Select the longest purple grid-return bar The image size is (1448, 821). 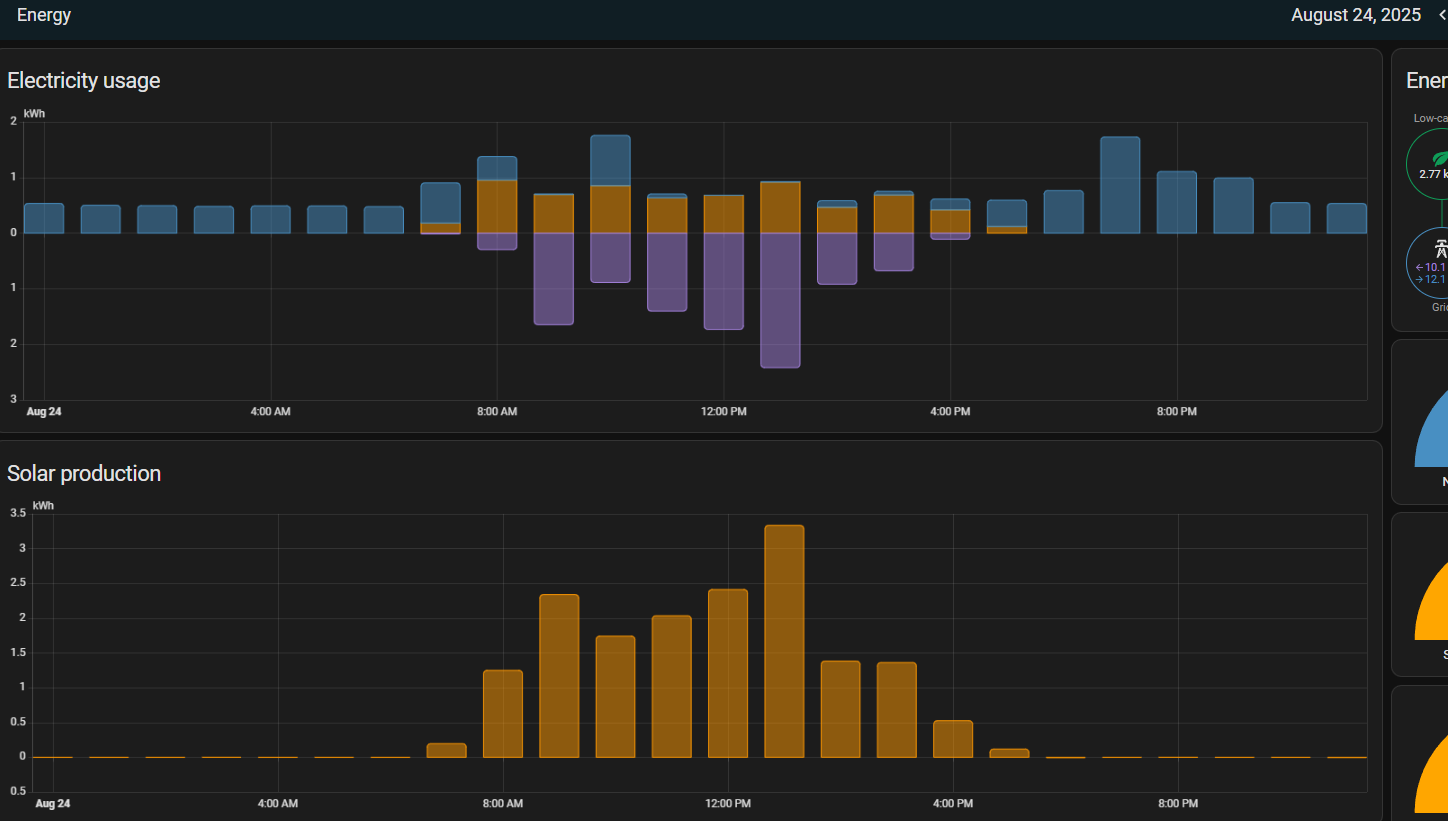pyautogui.click(x=780, y=300)
